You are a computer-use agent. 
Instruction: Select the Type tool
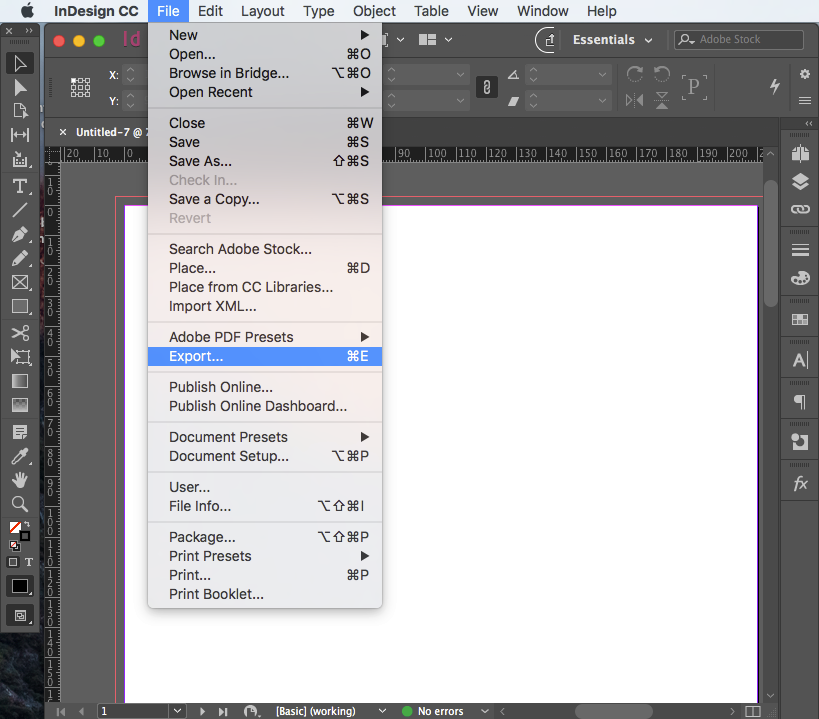(19, 186)
